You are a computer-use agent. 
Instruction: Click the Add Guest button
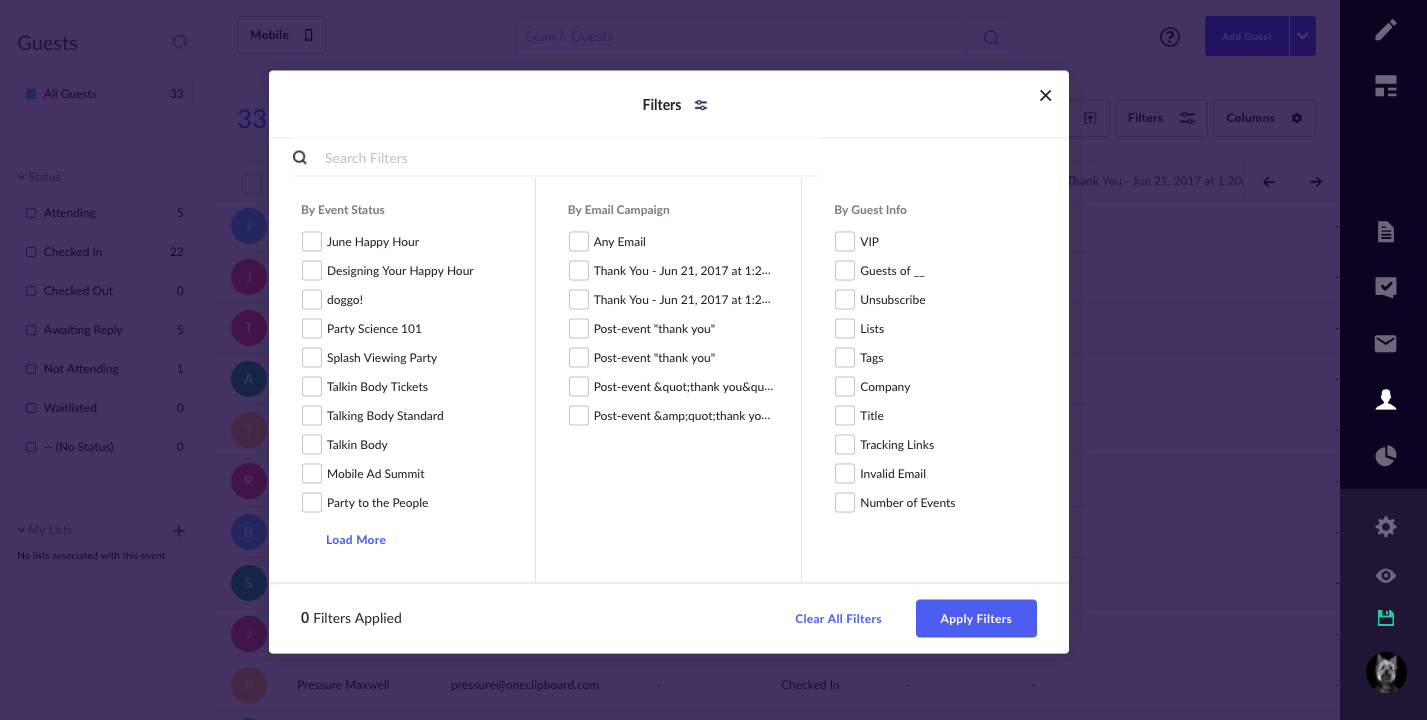tap(1247, 36)
